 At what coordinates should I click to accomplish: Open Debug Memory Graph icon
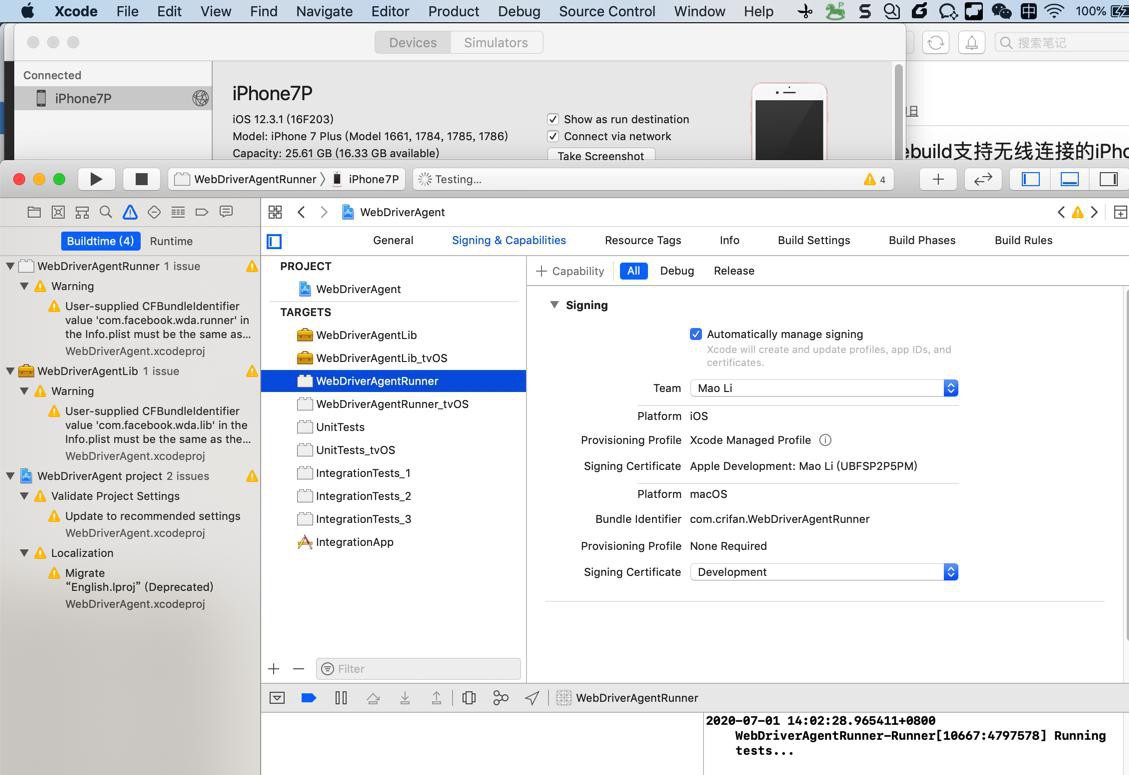point(500,698)
